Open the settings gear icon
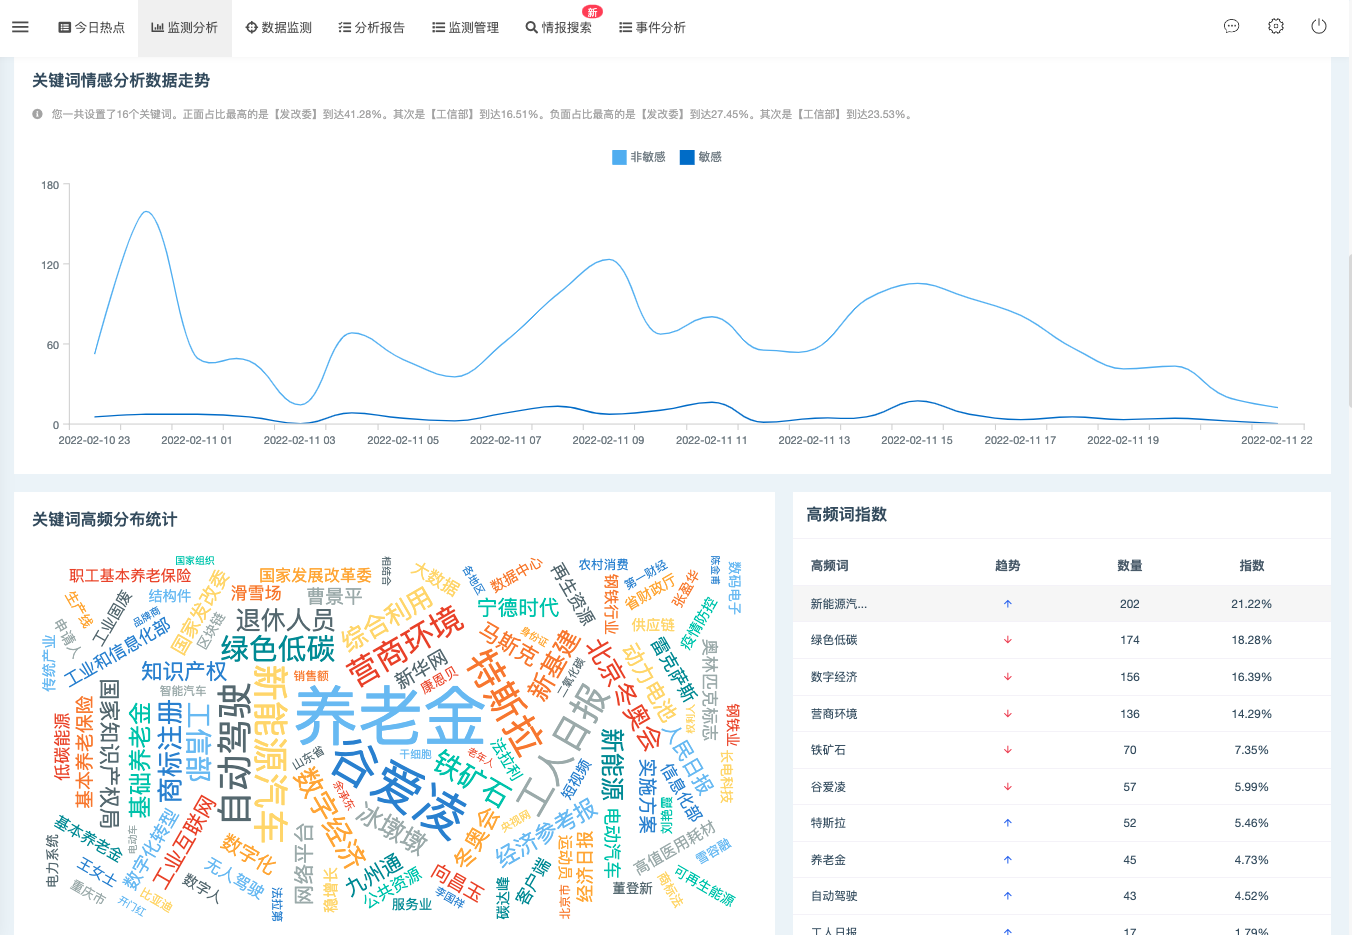This screenshot has width=1352, height=935. (1275, 26)
